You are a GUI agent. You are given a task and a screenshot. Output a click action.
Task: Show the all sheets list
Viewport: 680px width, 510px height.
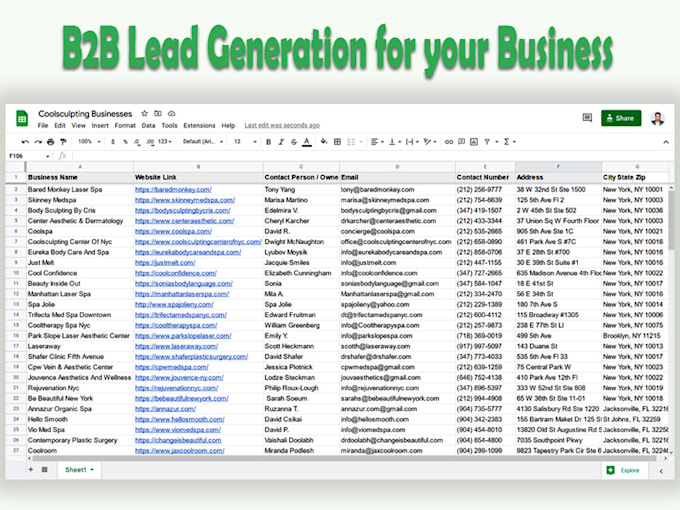(44, 469)
